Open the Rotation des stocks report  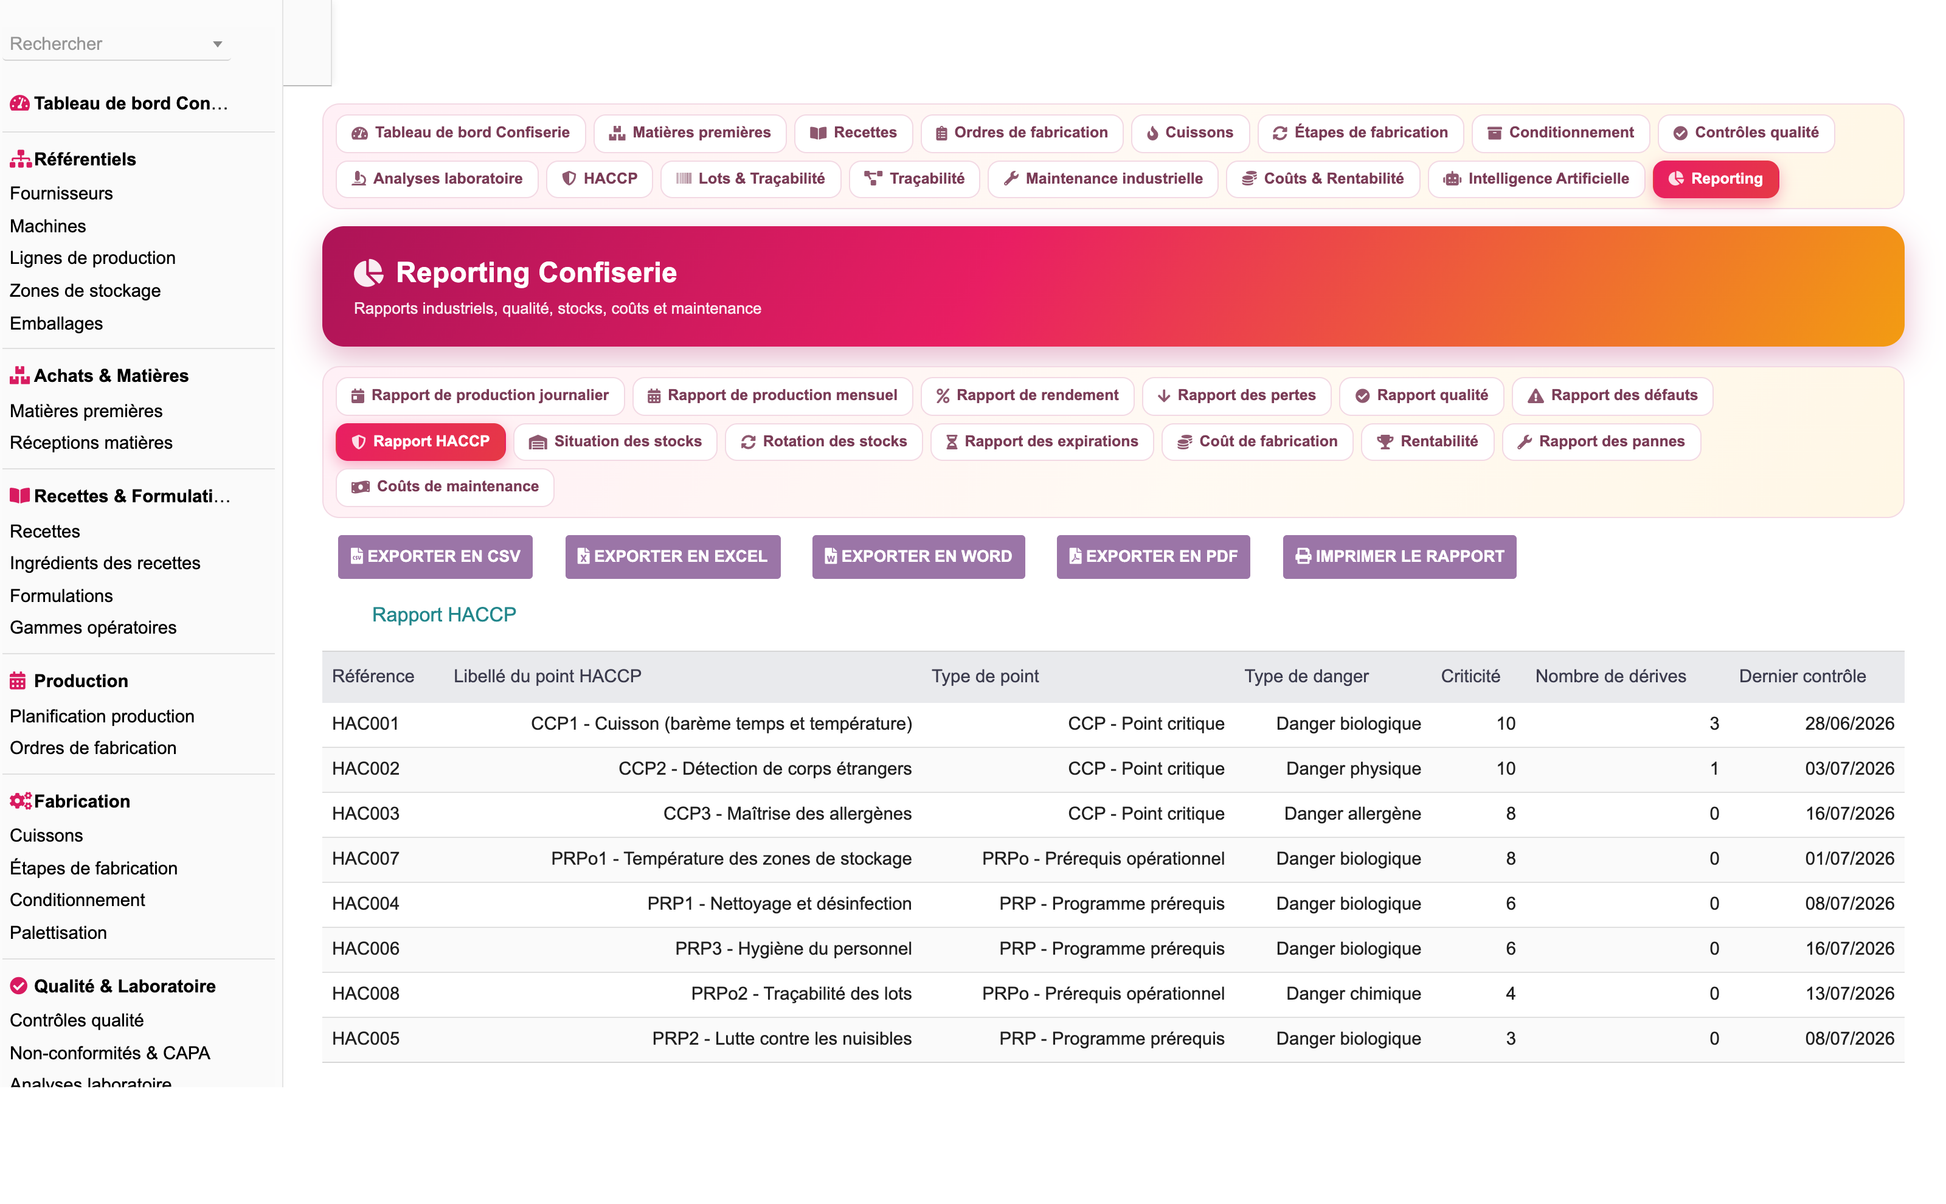coord(824,442)
